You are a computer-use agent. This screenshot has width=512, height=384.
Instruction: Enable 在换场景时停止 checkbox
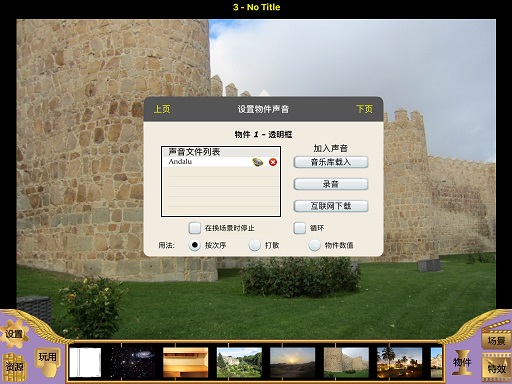click(195, 228)
